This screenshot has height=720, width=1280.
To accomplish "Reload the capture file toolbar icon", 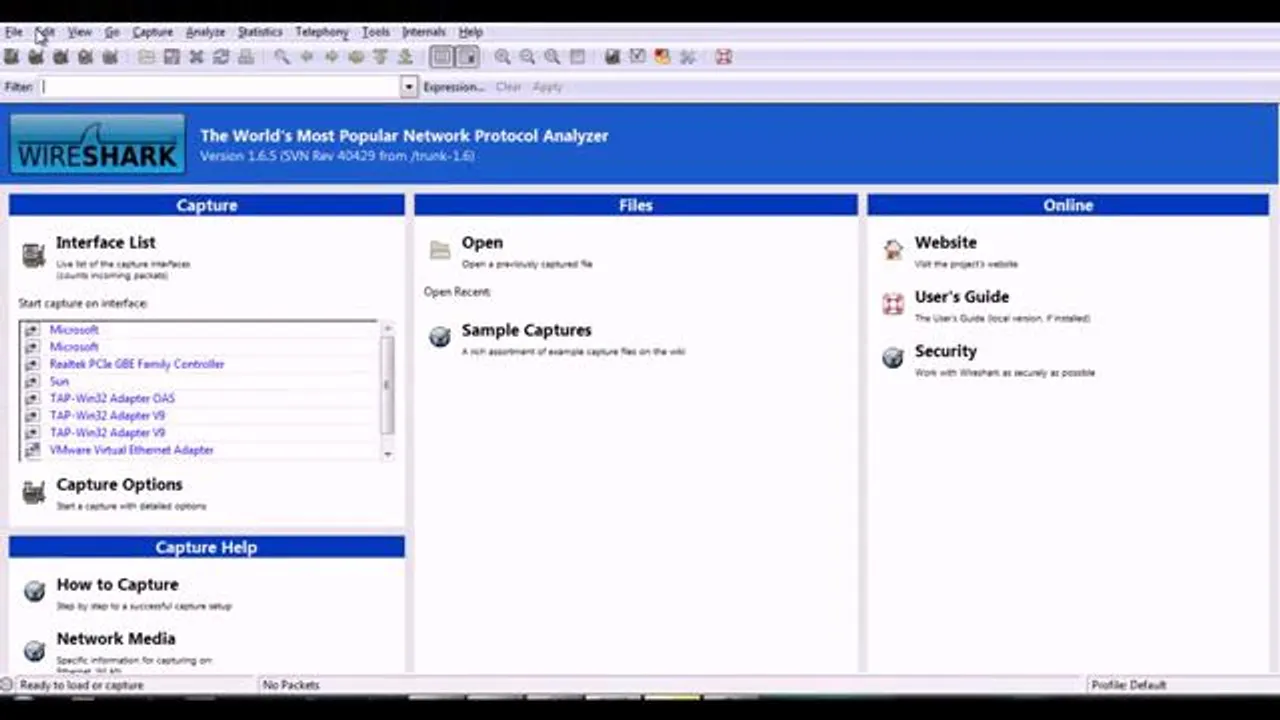I will pos(221,57).
